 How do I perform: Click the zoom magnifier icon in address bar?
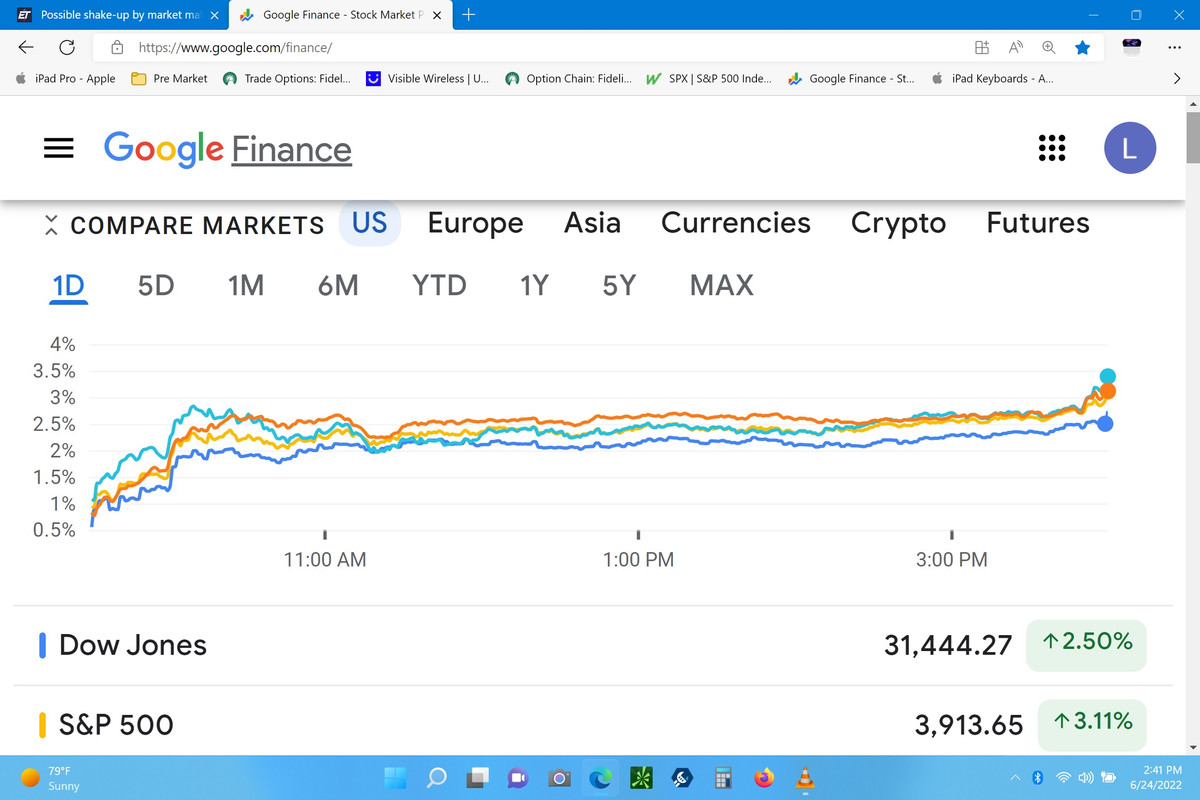click(x=1049, y=47)
